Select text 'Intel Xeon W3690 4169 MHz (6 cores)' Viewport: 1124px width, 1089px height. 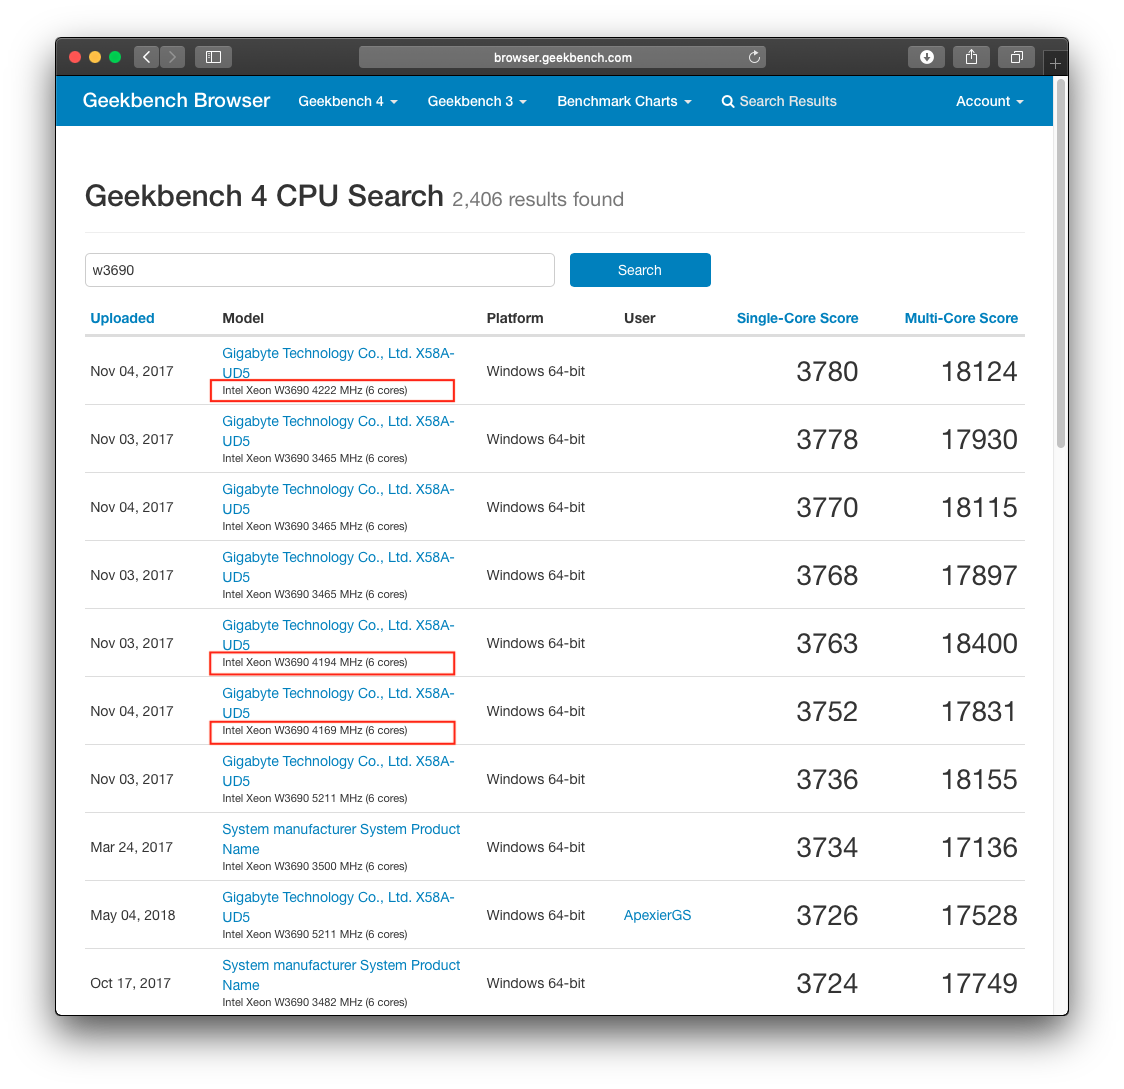point(315,731)
